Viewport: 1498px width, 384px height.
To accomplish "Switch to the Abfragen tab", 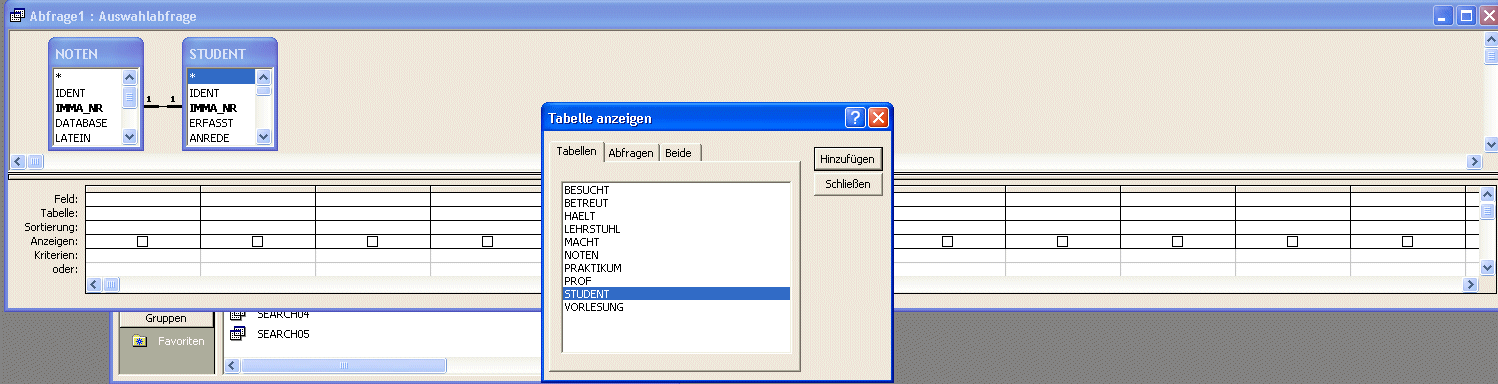I will point(631,153).
